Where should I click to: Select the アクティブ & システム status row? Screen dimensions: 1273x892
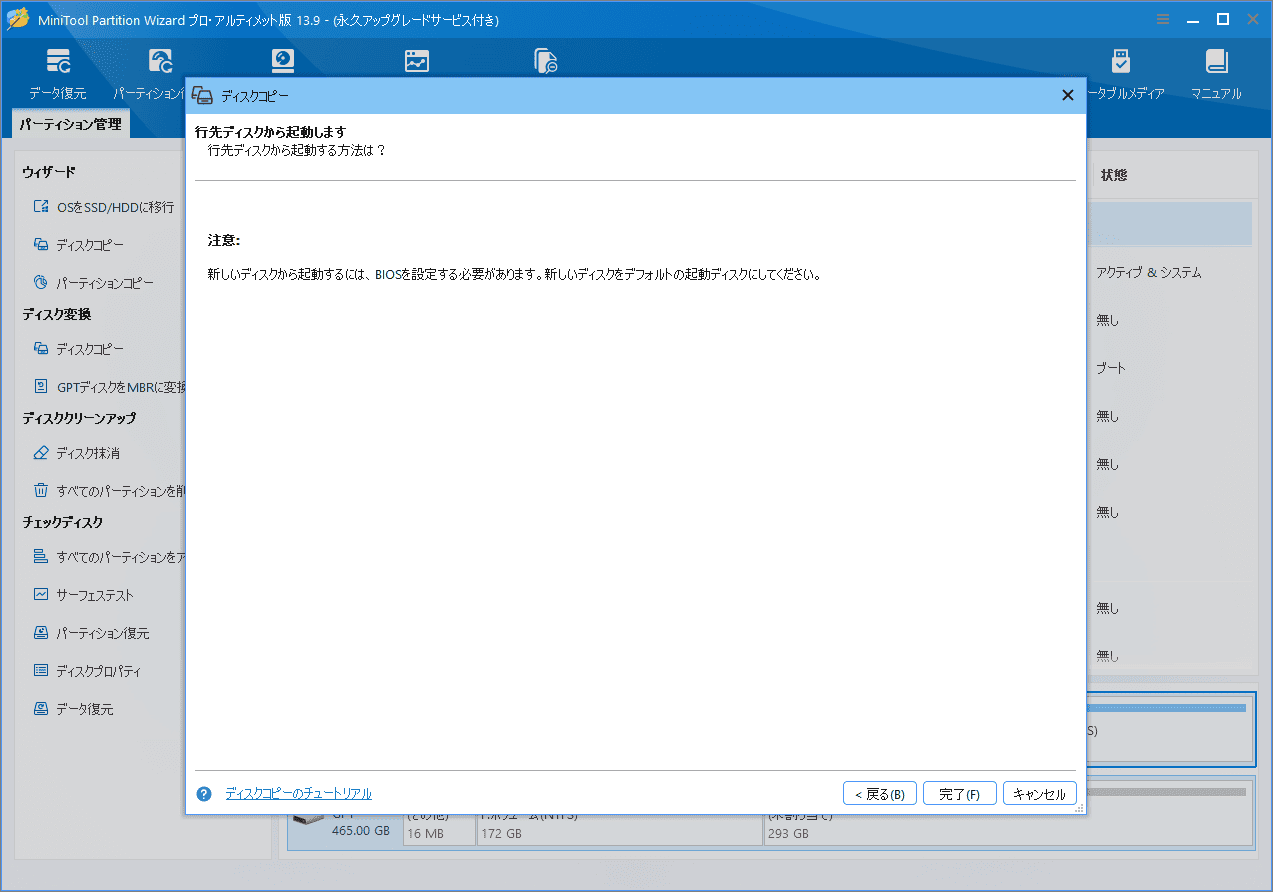pos(1148,273)
